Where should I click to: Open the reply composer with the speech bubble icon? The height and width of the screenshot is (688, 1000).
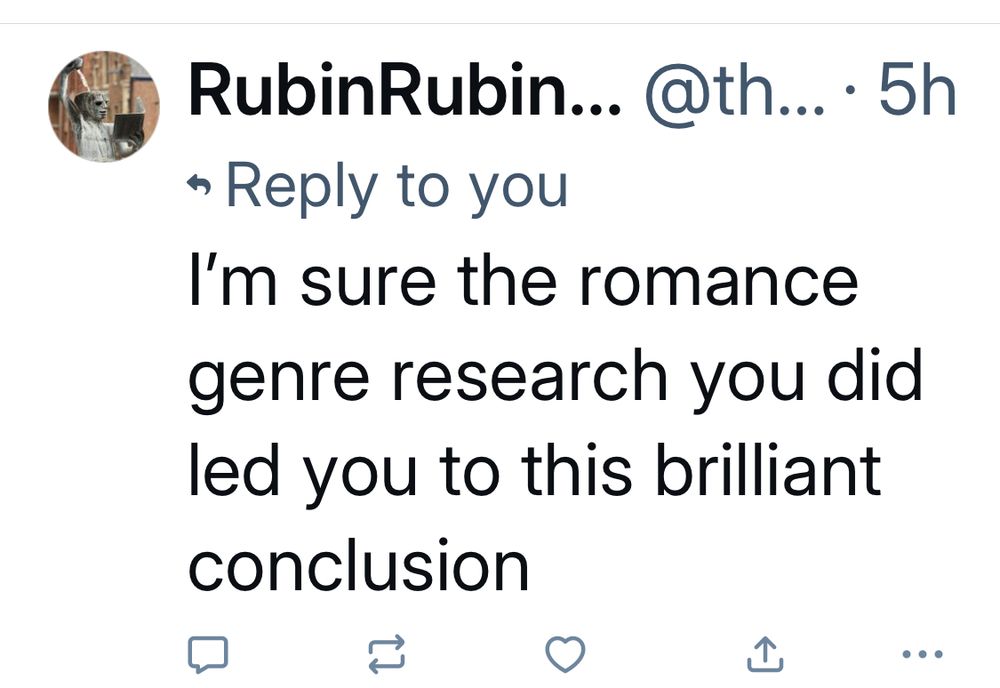tap(209, 655)
